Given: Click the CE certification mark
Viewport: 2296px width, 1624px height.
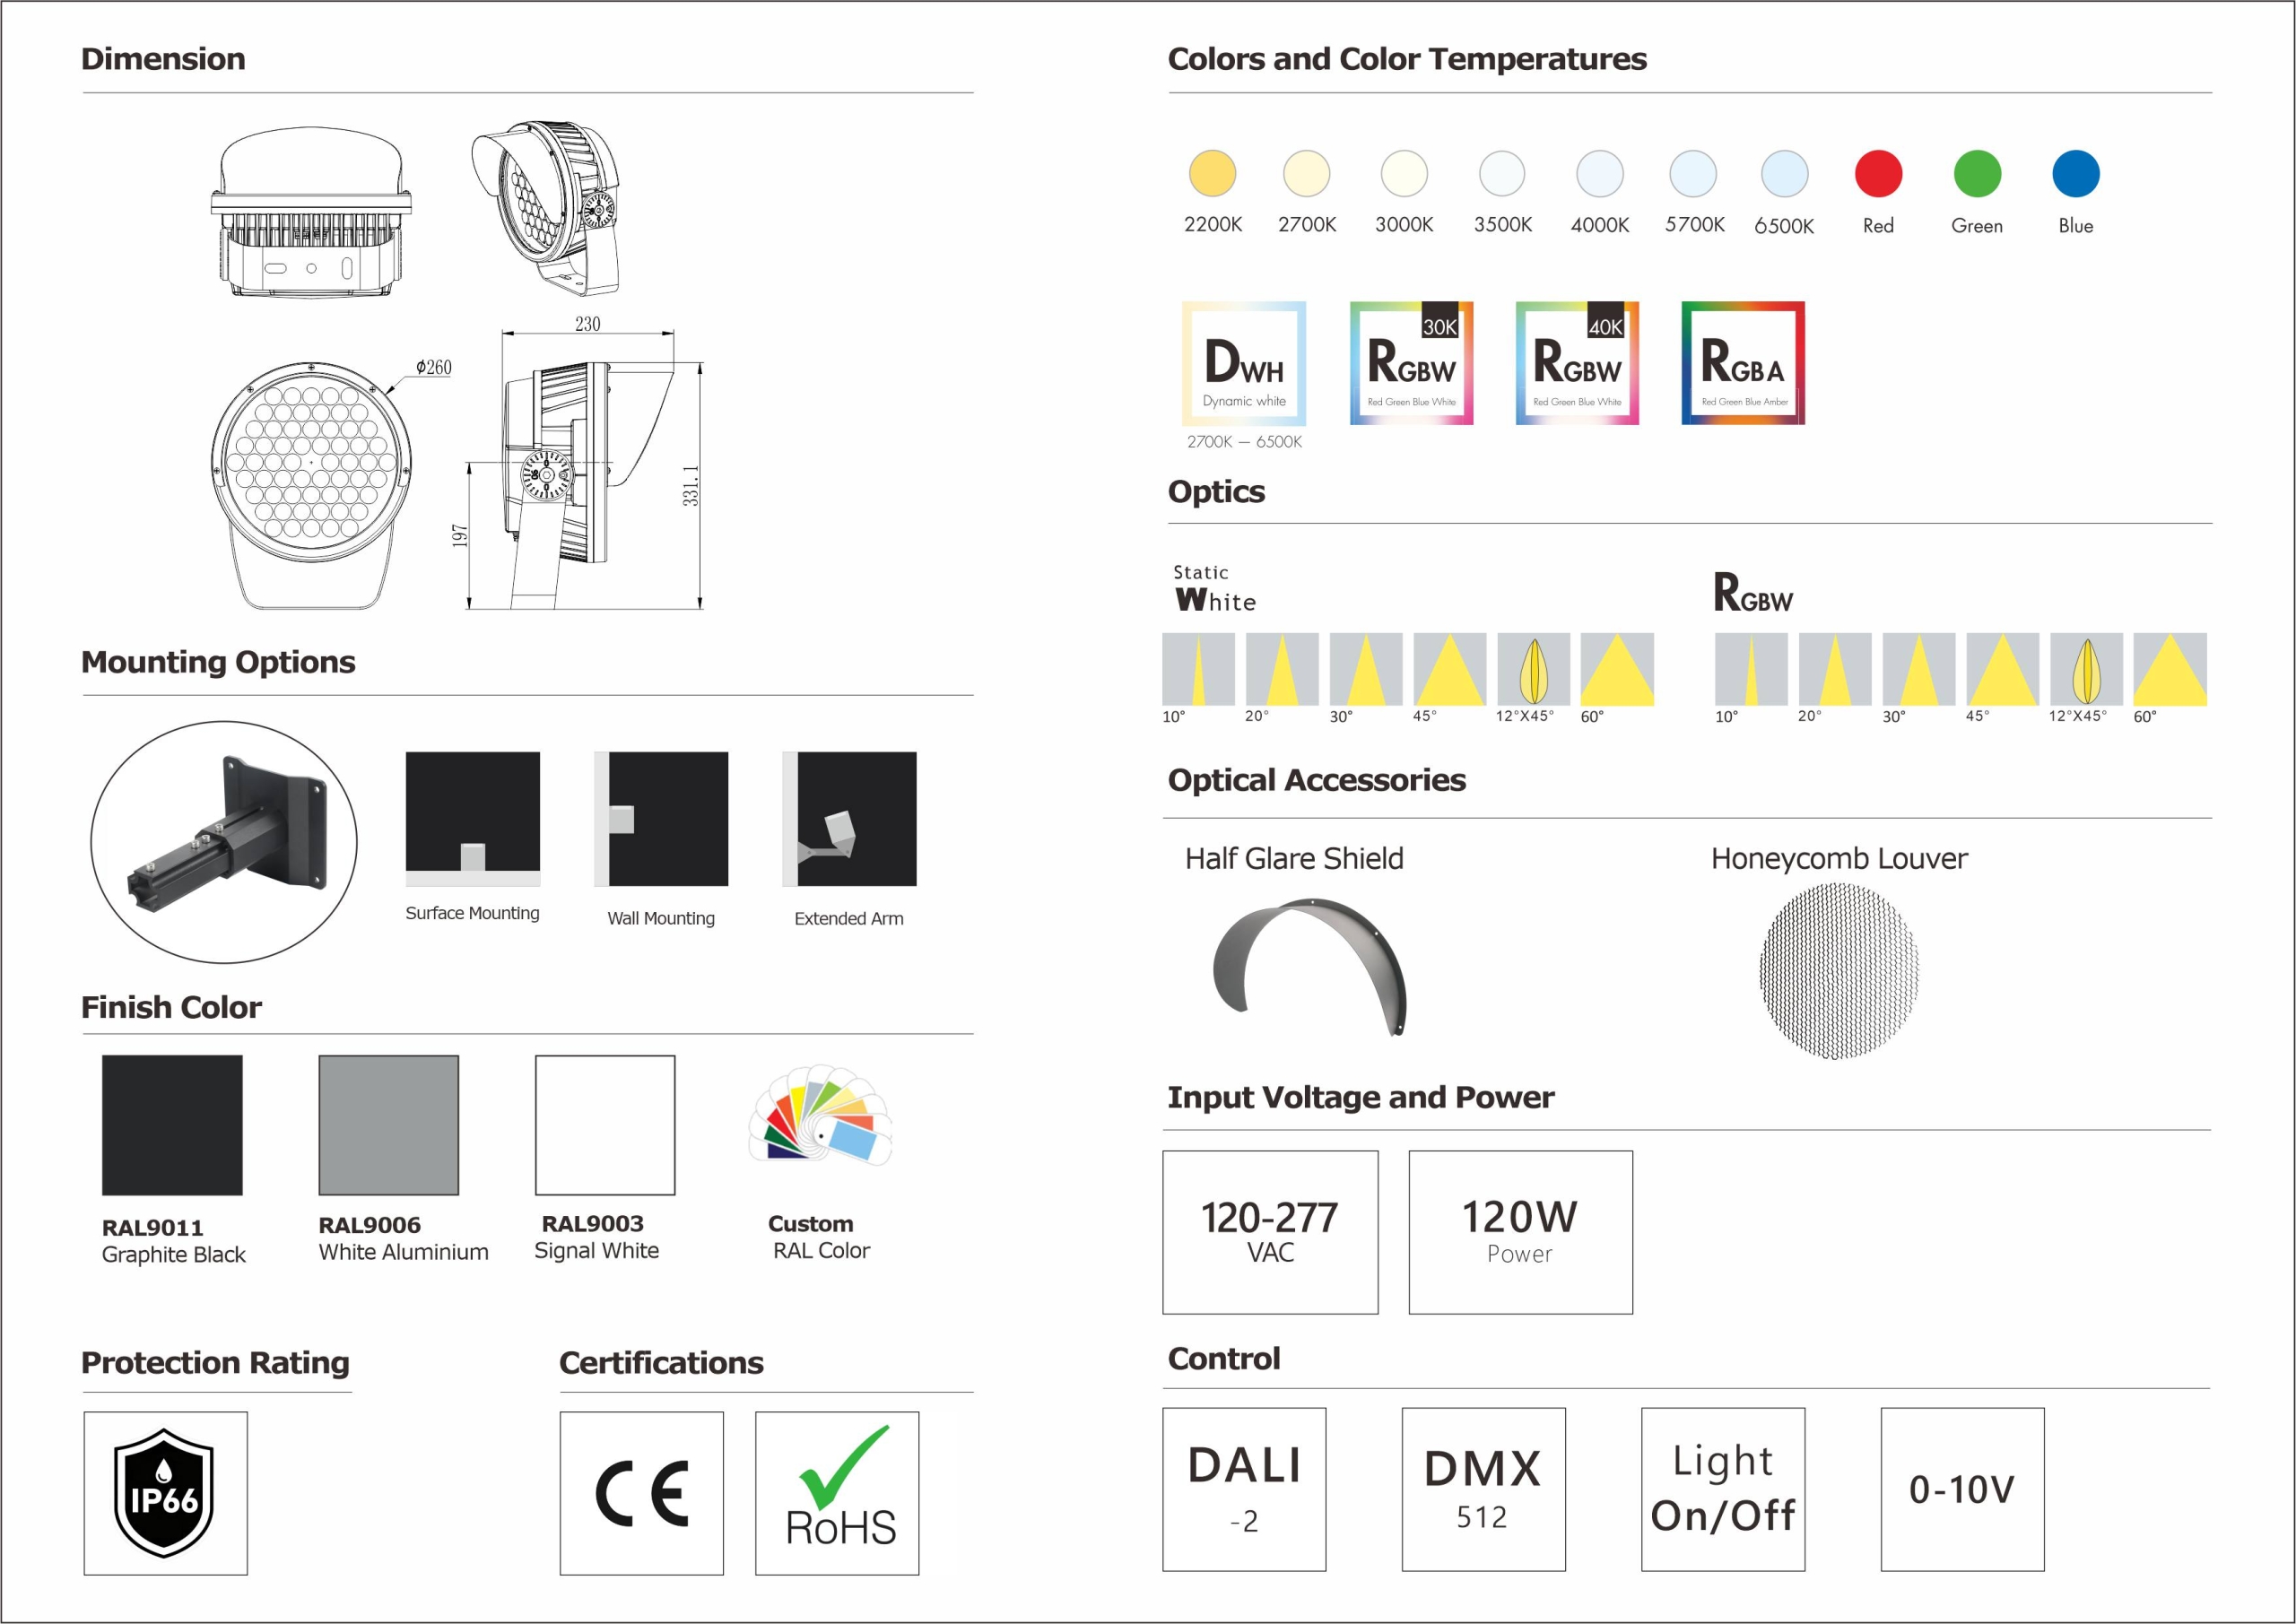Looking at the screenshot, I should [641, 1493].
